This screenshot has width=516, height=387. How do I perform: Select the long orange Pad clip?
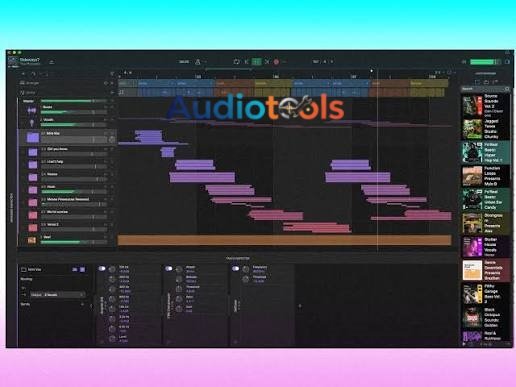284,240
